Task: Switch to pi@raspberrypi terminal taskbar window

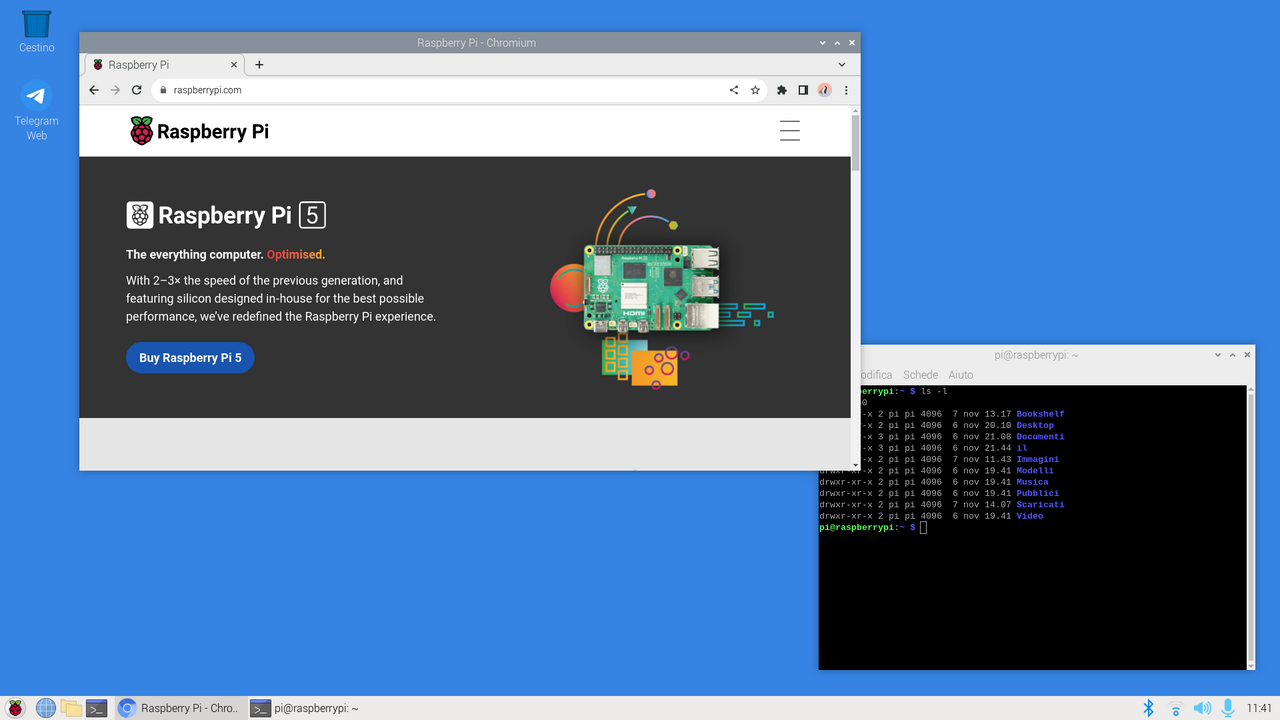Action: 305,708
